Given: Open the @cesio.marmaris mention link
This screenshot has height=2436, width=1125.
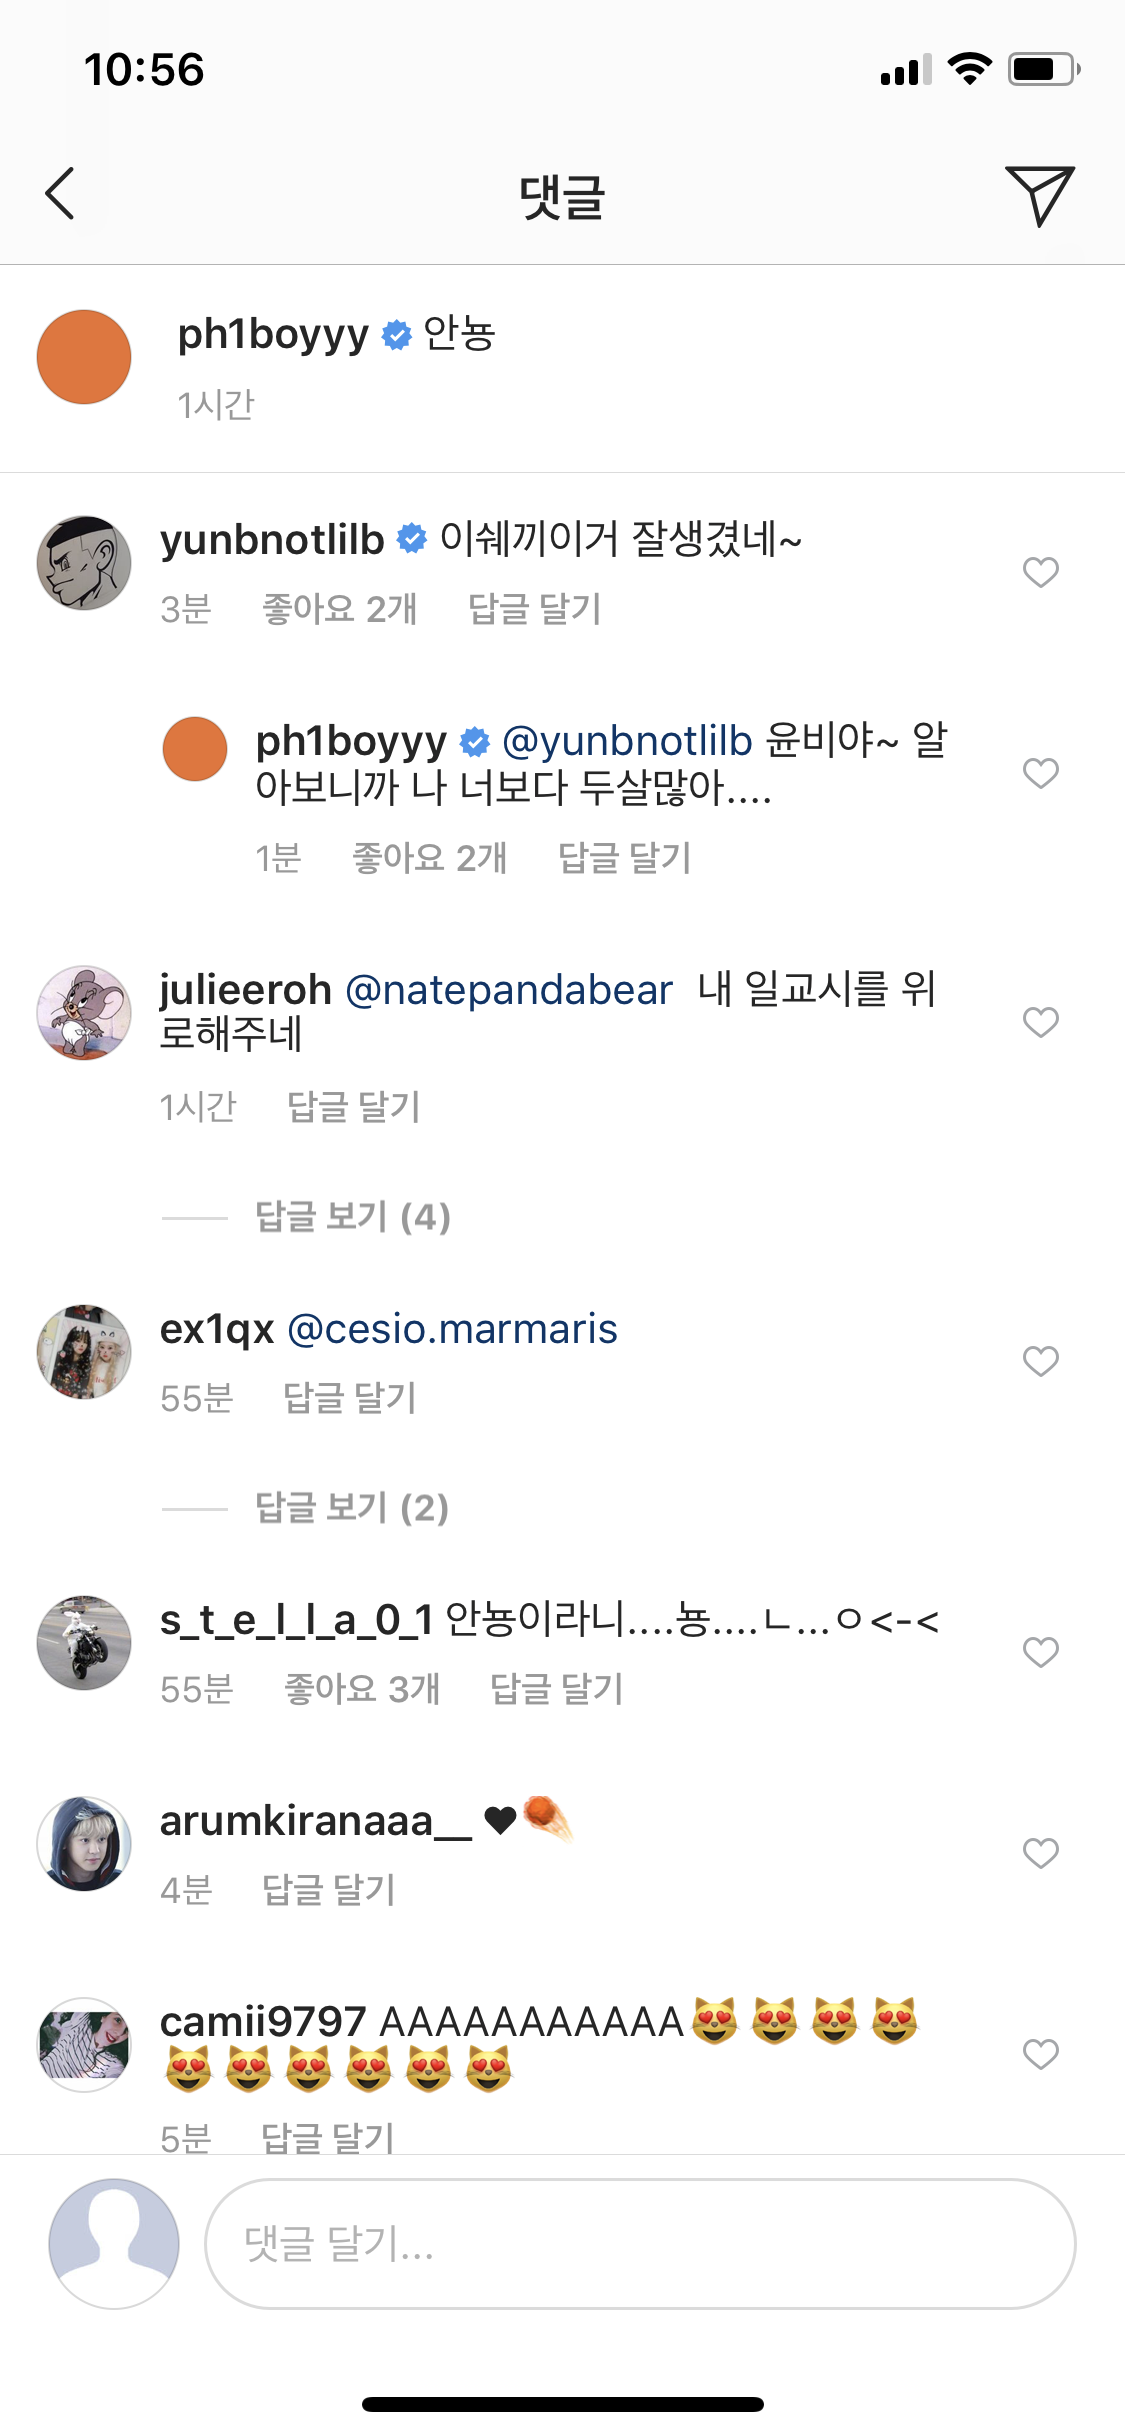Looking at the screenshot, I should point(452,1330).
